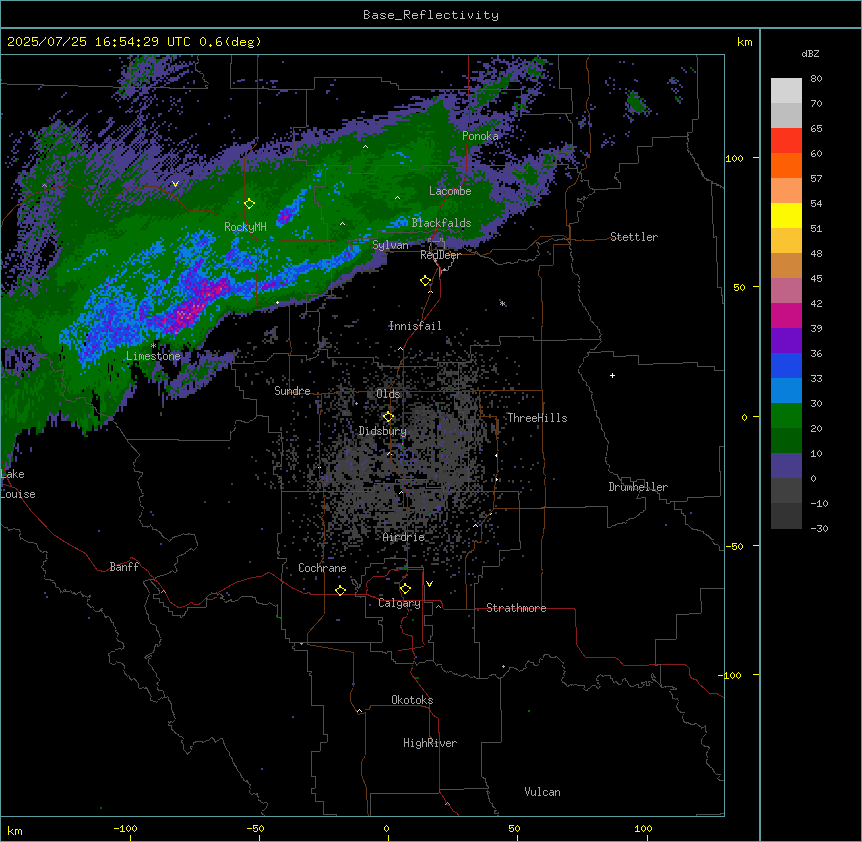This screenshot has width=862, height=842.
Task: Click the Cochrane city label
Action: click(322, 568)
